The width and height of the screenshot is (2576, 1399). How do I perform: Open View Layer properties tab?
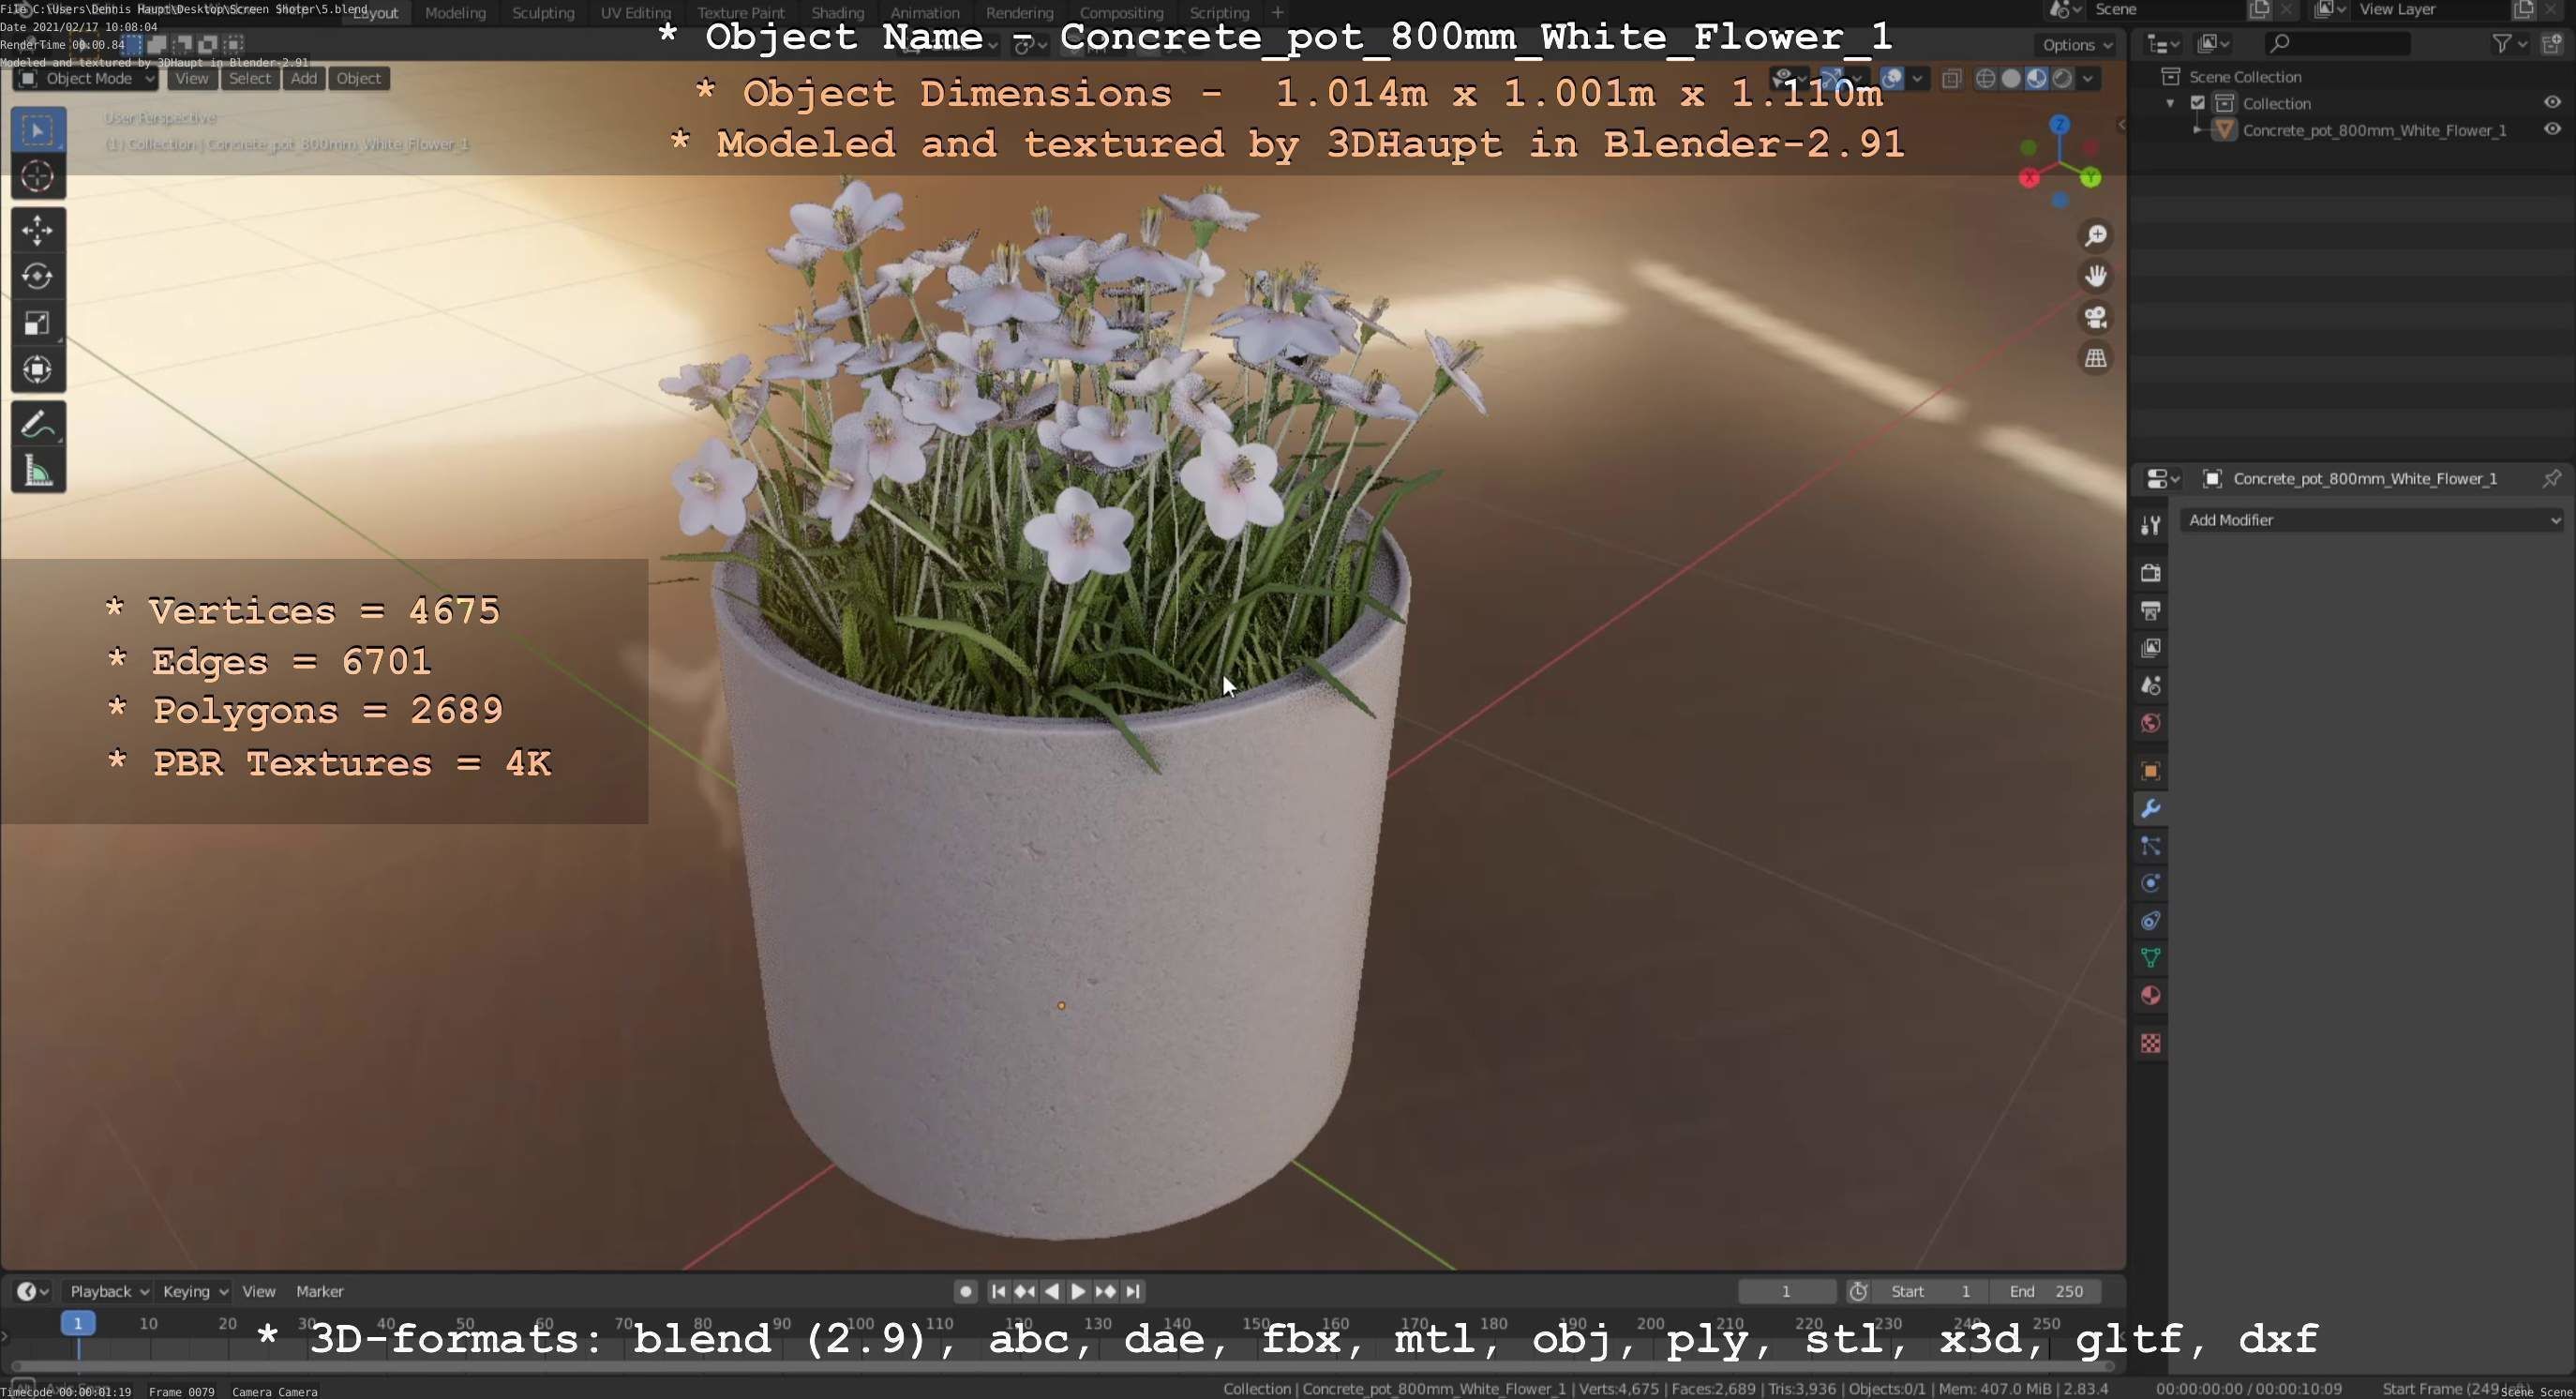pyautogui.click(x=2150, y=648)
